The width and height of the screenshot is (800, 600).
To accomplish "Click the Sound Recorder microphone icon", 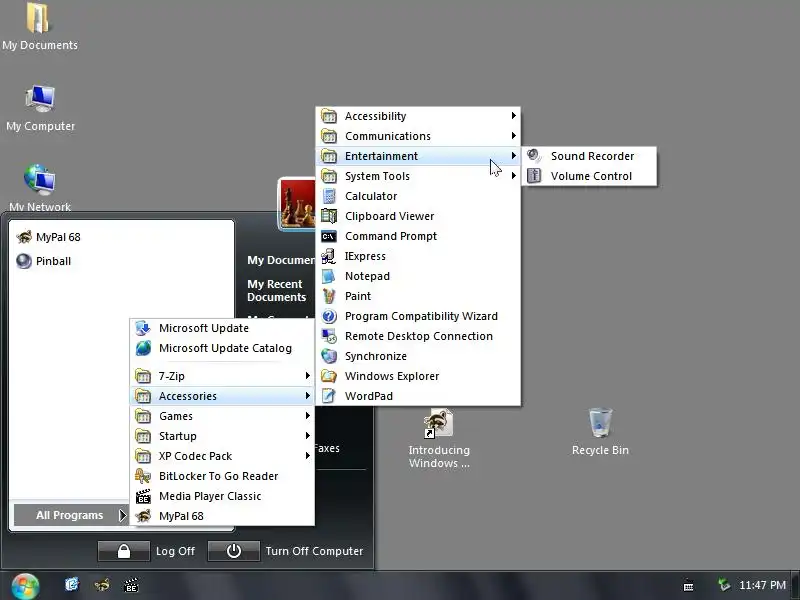I will pos(534,156).
